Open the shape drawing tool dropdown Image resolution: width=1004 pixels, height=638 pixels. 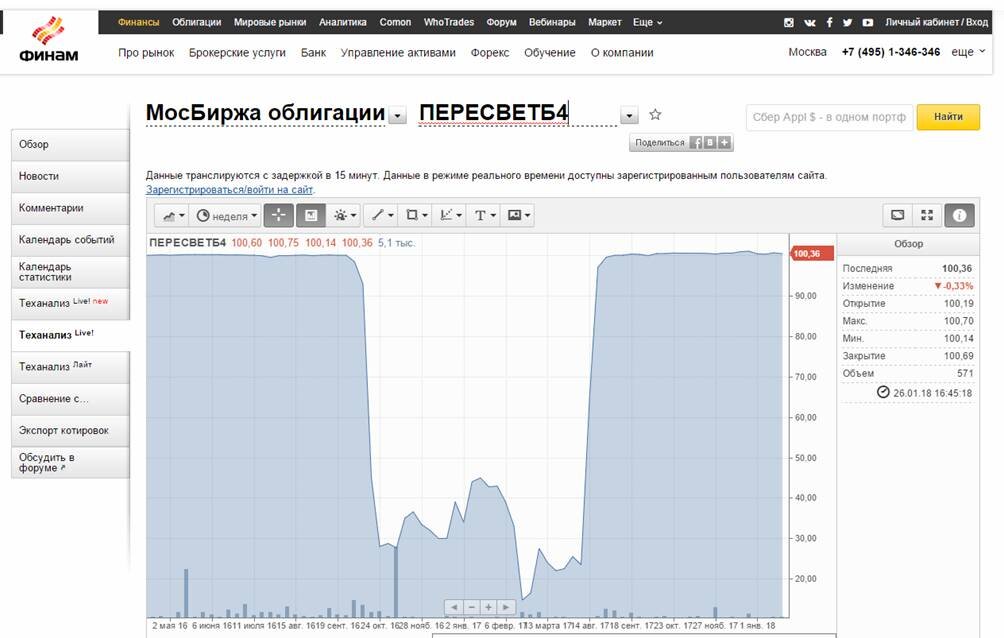(416, 216)
